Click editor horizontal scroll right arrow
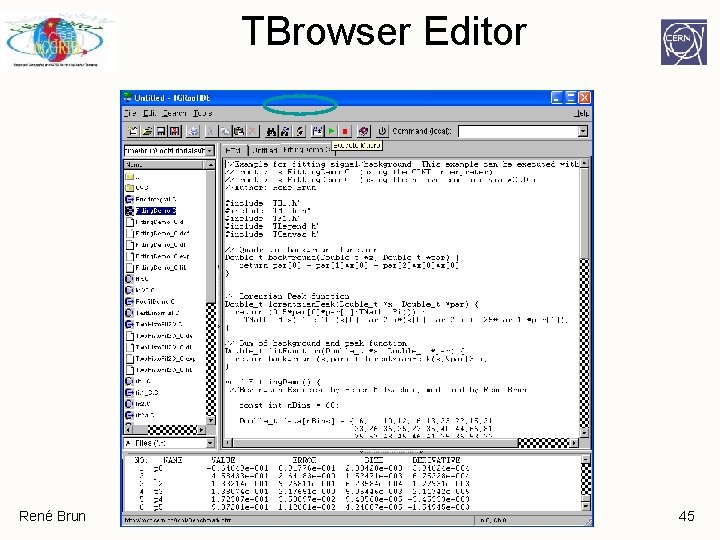Screen dimensions: 720x540 [574, 443]
